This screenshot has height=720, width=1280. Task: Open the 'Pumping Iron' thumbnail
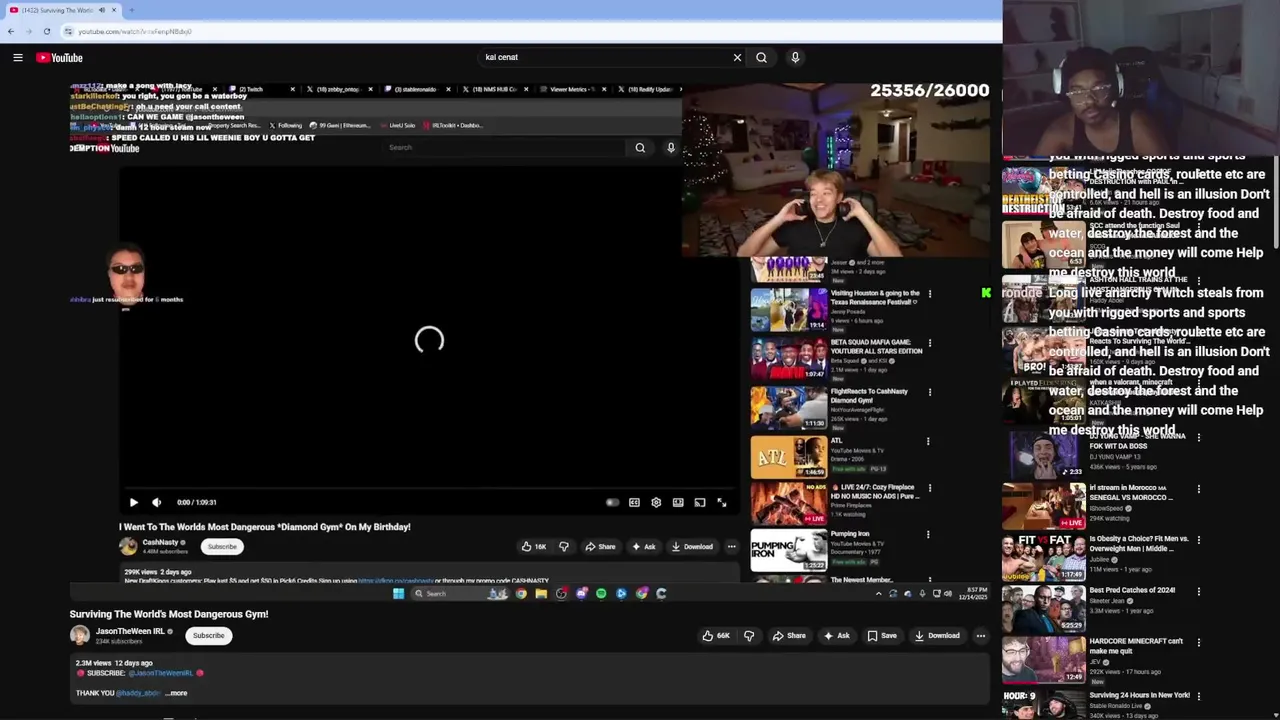[789, 549]
